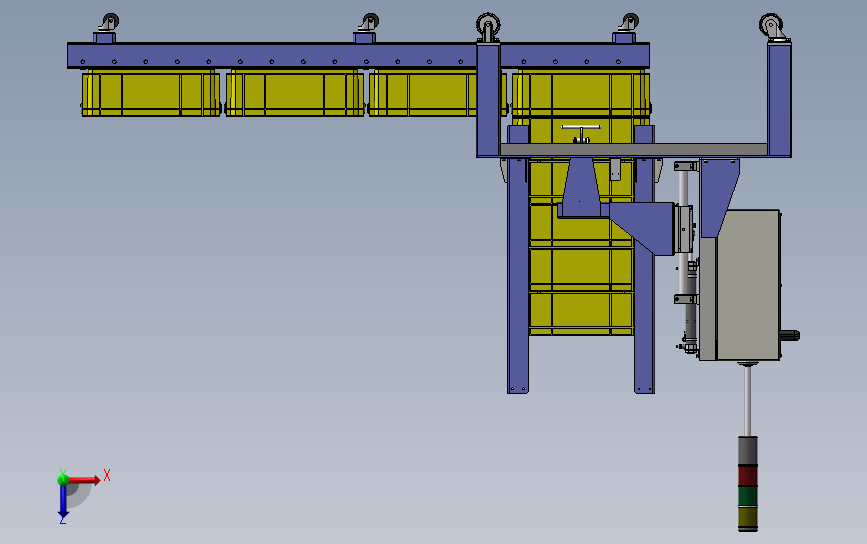Select the rightmost caster wheel on top
The width and height of the screenshot is (867, 544).
[773, 26]
